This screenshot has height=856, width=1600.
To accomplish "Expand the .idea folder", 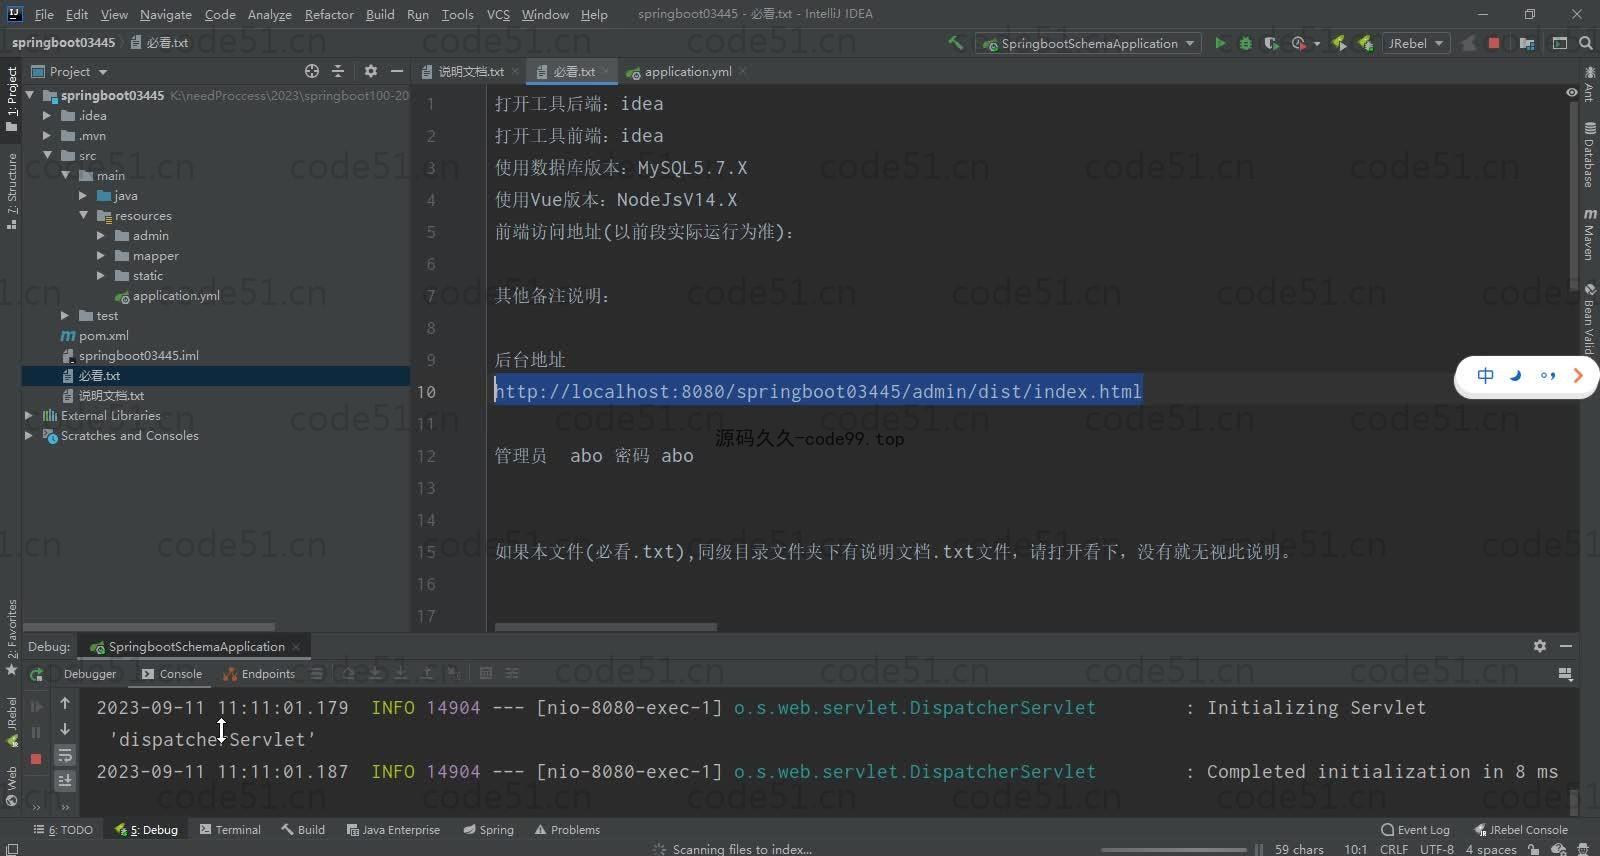I will (x=47, y=115).
